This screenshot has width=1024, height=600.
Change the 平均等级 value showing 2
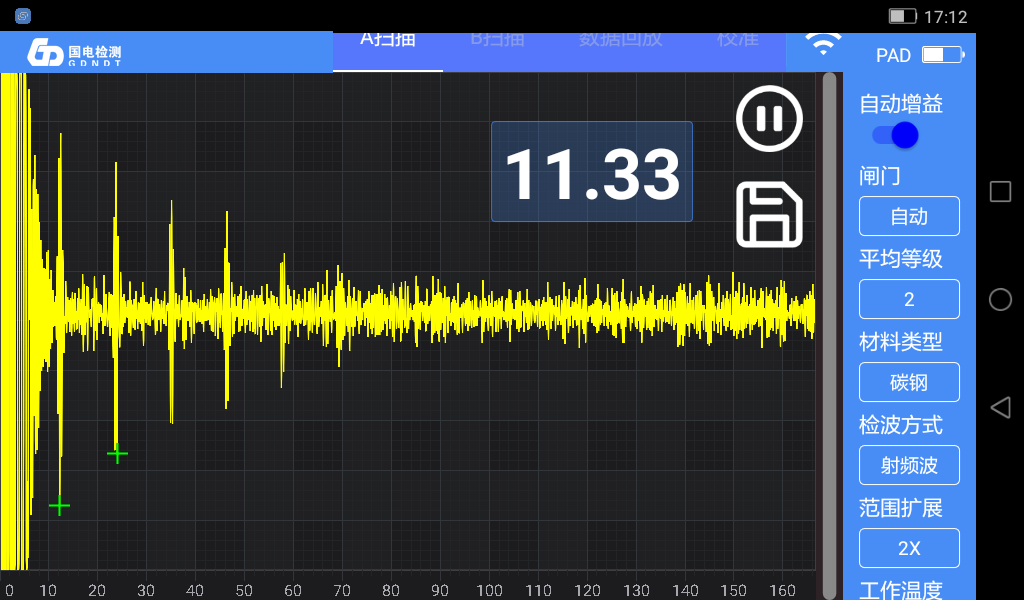(909, 299)
